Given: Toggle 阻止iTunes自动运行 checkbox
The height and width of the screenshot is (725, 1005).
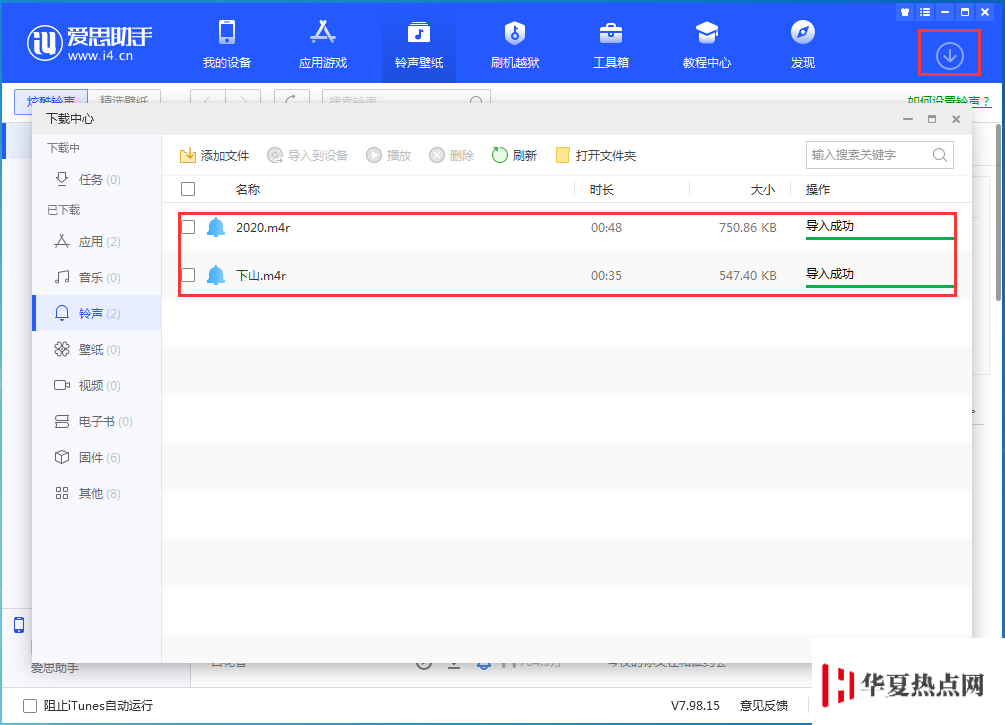Looking at the screenshot, I should (x=29, y=706).
